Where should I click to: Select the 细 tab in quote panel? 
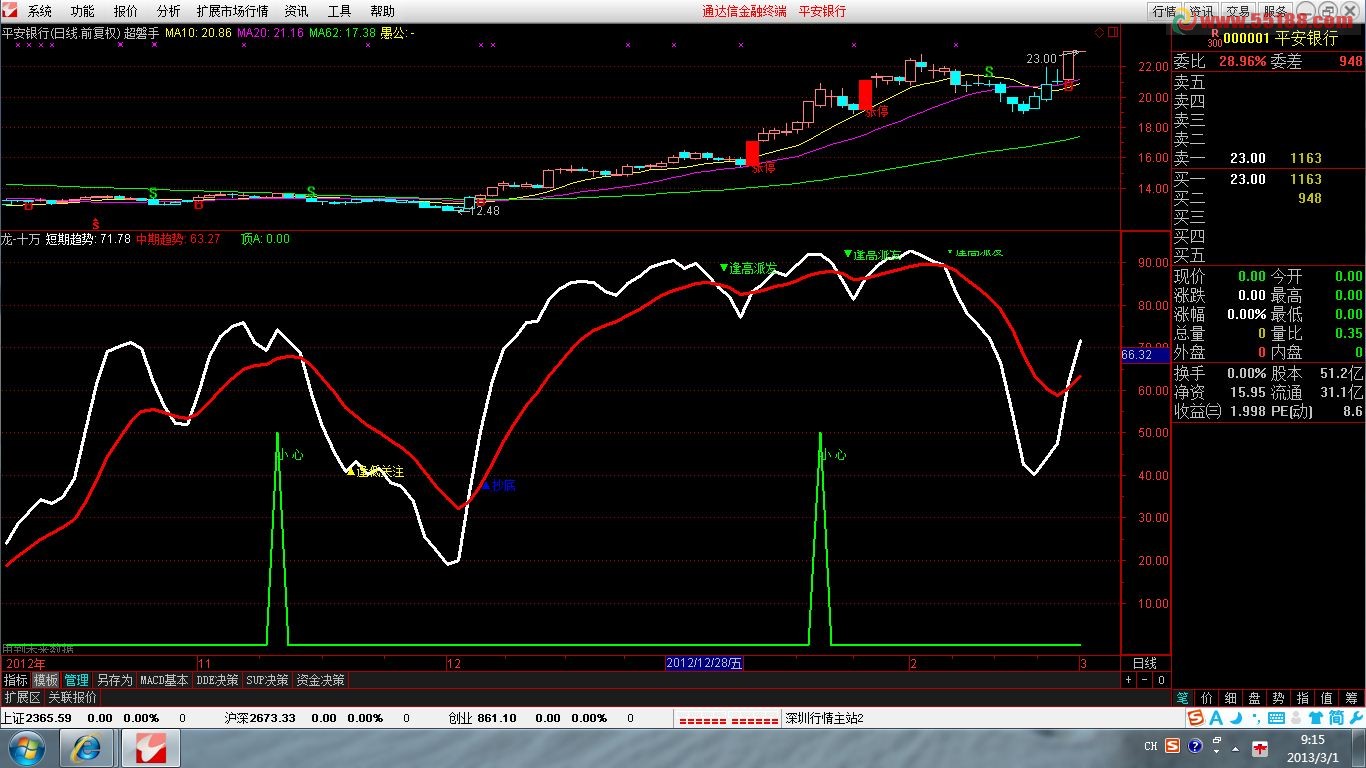[1231, 698]
